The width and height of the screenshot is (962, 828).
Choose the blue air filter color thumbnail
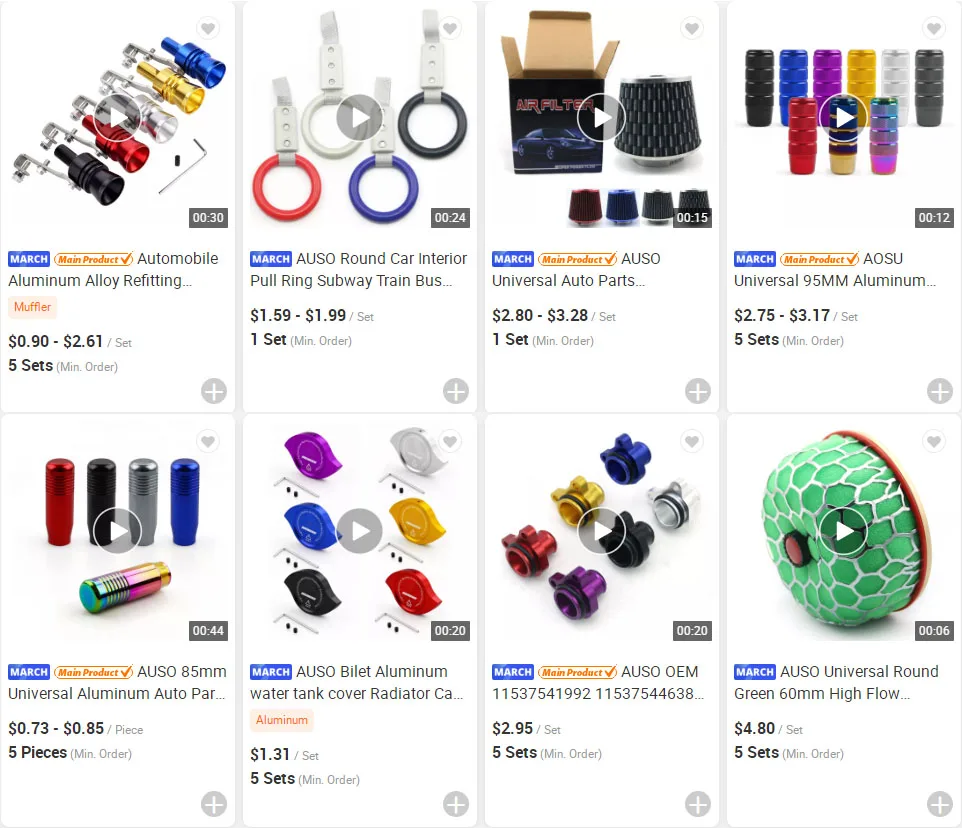621,206
